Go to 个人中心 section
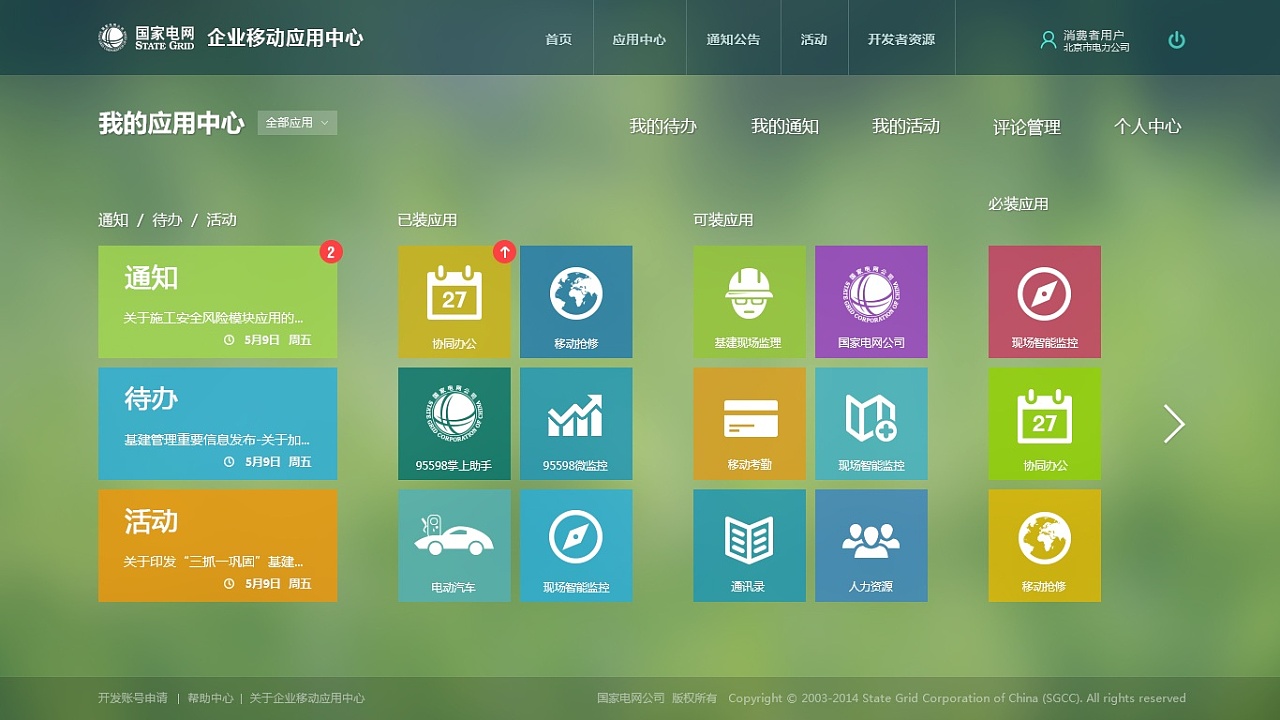Viewport: 1280px width, 720px height. (x=1147, y=126)
